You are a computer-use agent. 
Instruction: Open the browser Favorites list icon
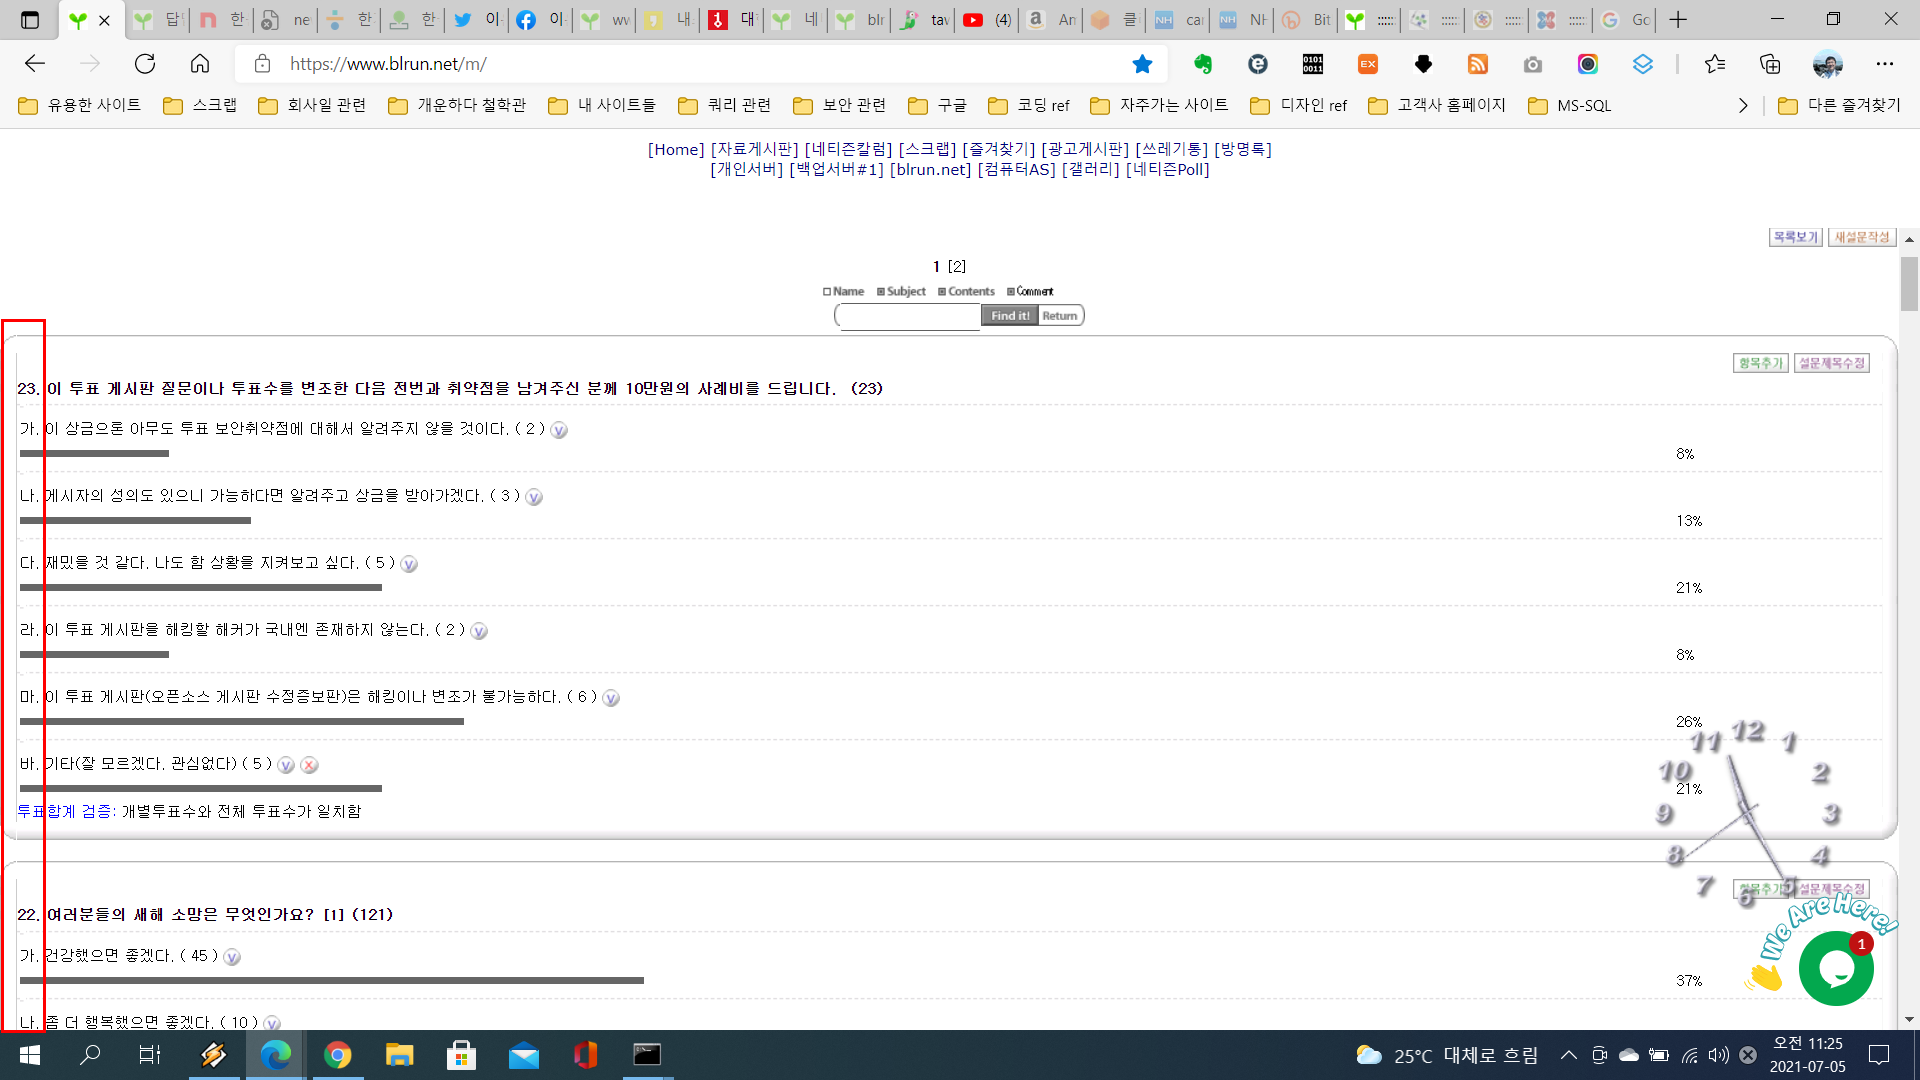click(1715, 64)
